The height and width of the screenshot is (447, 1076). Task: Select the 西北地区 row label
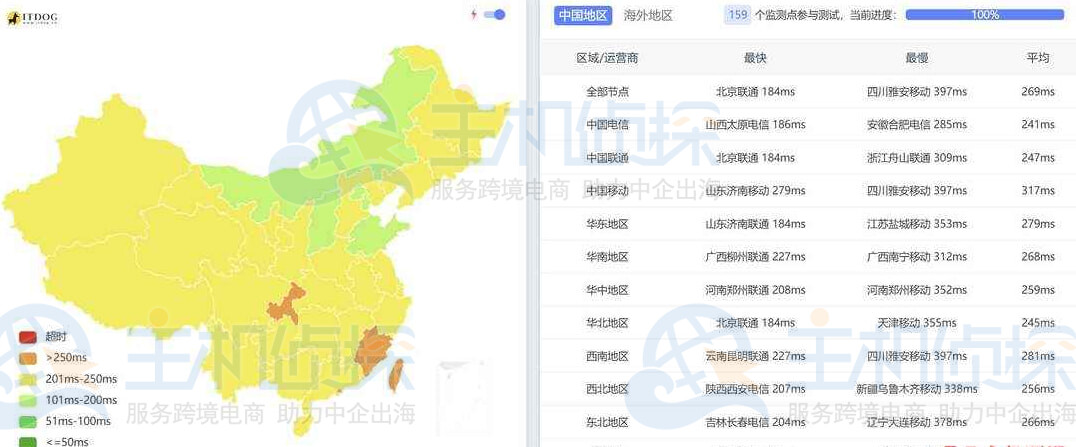607,389
